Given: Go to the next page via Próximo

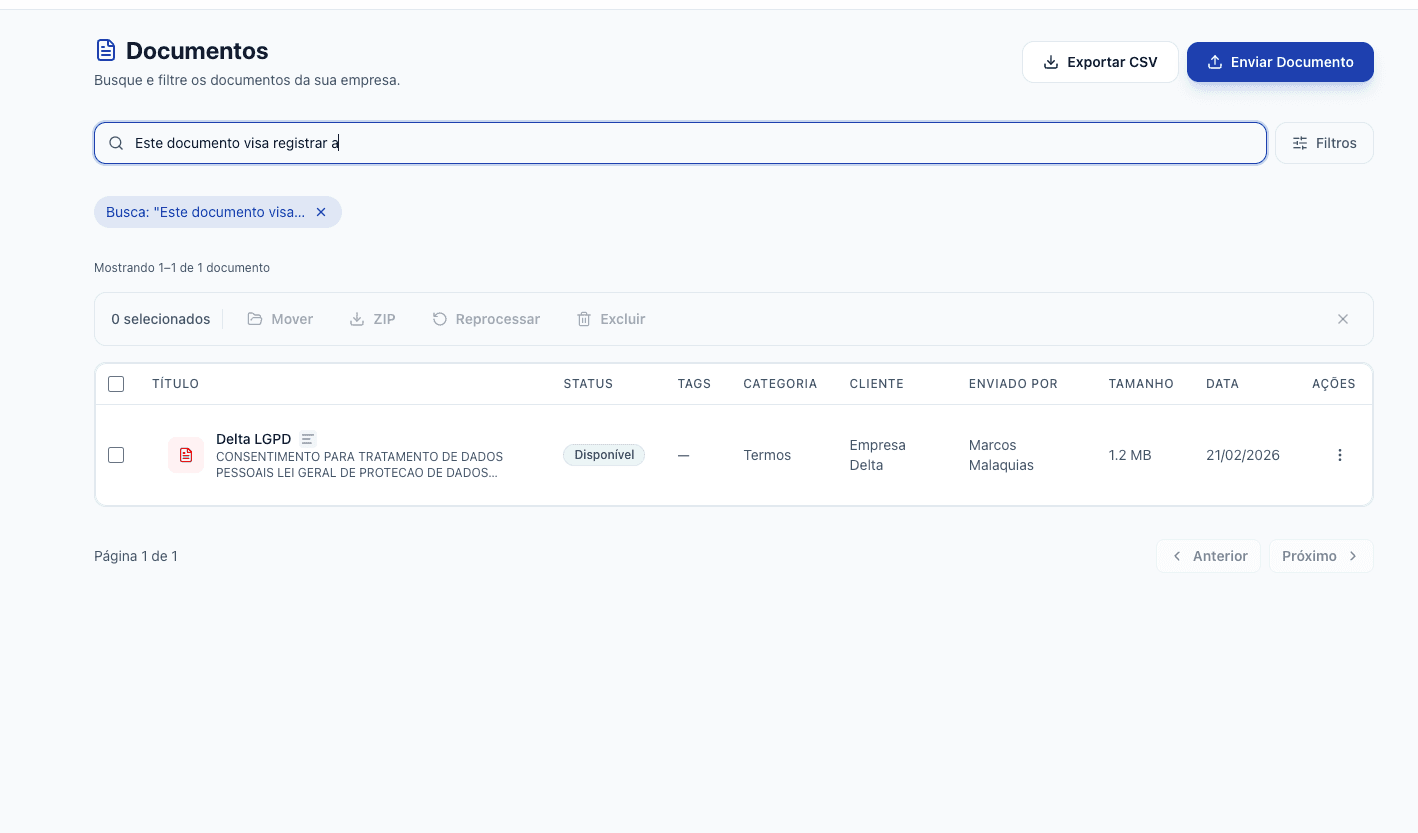Looking at the screenshot, I should pyautogui.click(x=1320, y=555).
